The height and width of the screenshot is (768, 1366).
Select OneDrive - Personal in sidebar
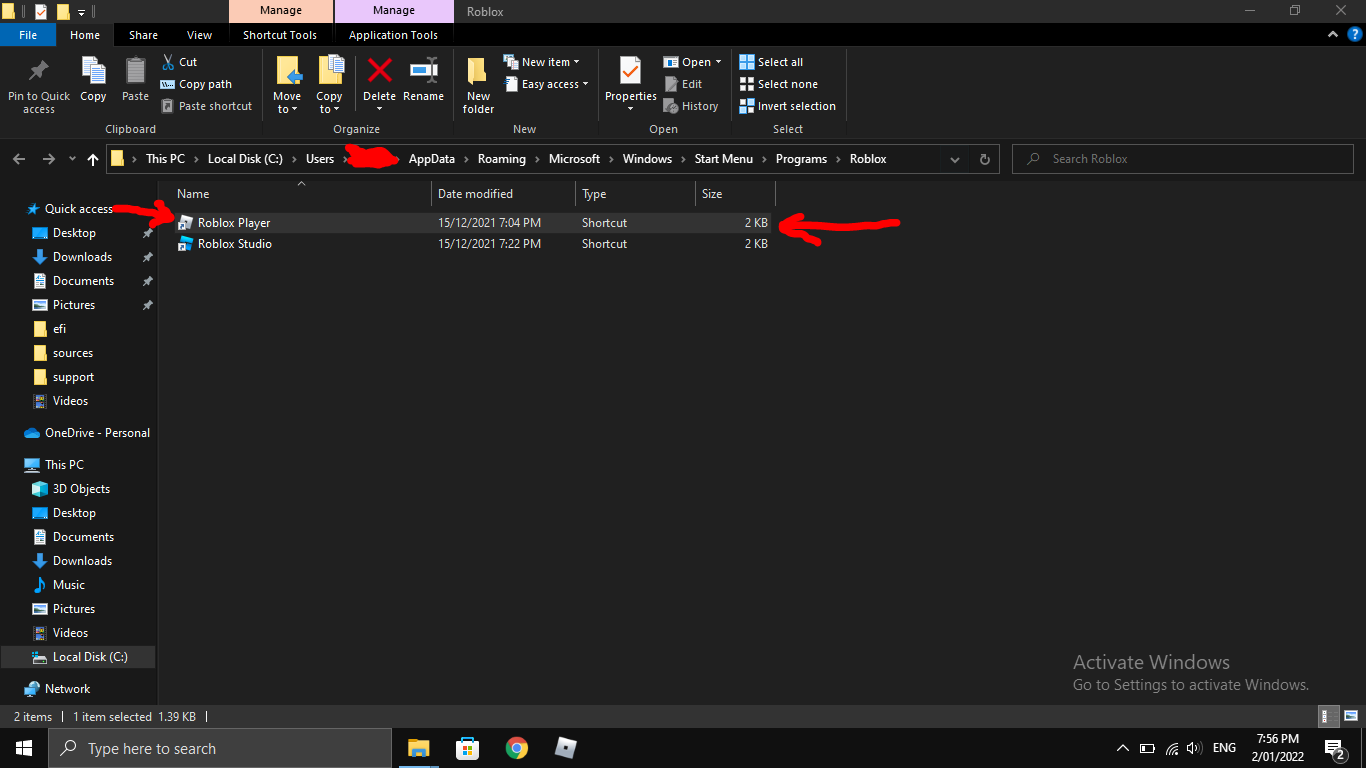pyautogui.click(x=97, y=433)
